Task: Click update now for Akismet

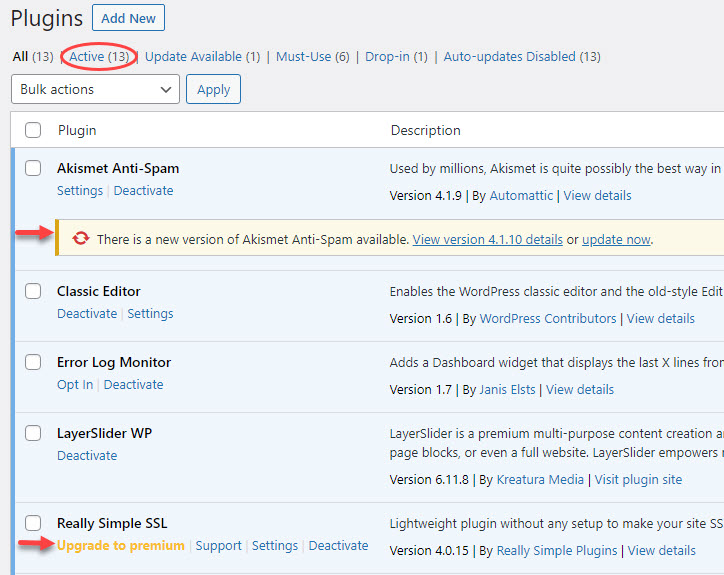Action: point(616,240)
